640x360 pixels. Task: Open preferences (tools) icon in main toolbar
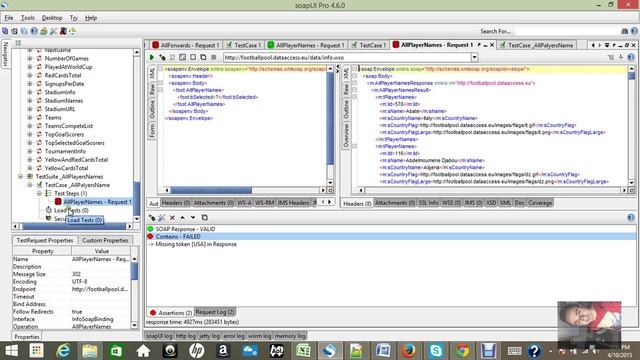pyautogui.click(x=53, y=31)
